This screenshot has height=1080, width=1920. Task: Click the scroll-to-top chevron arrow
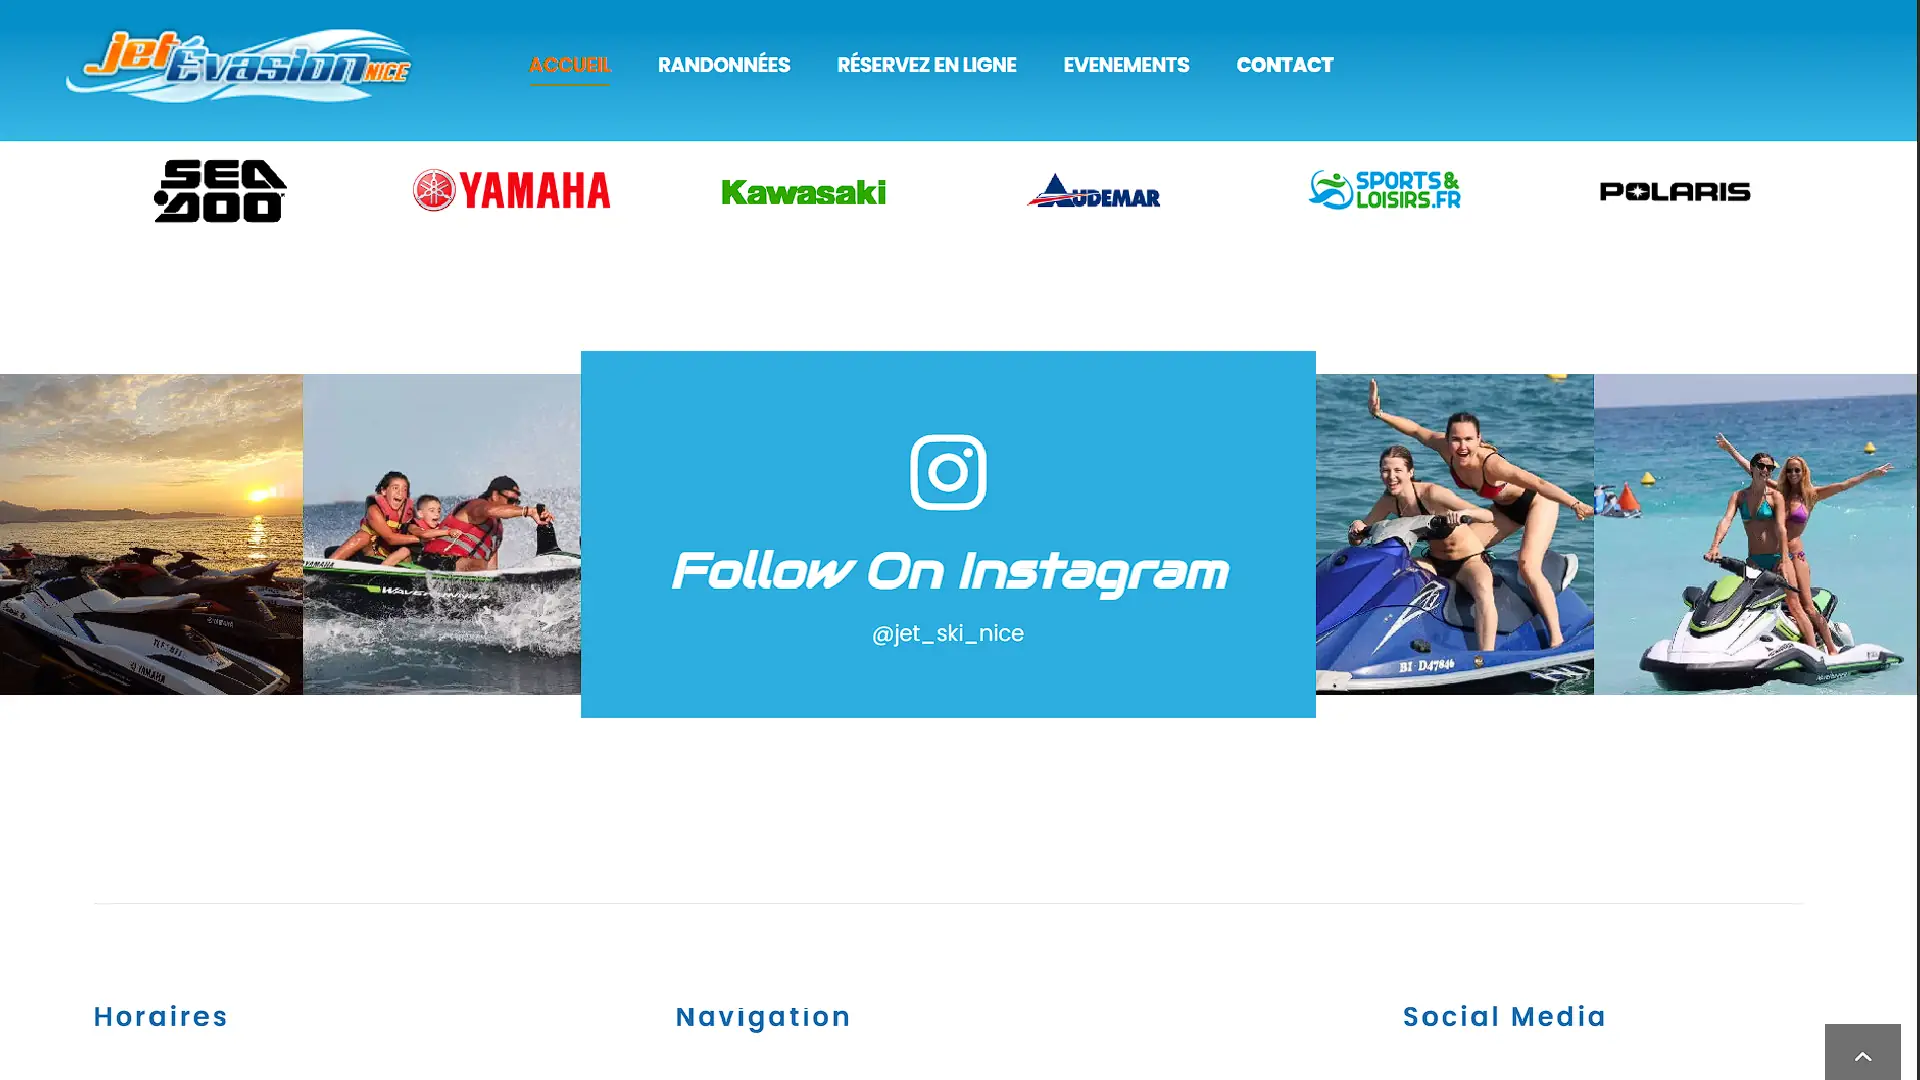[x=1862, y=1054]
